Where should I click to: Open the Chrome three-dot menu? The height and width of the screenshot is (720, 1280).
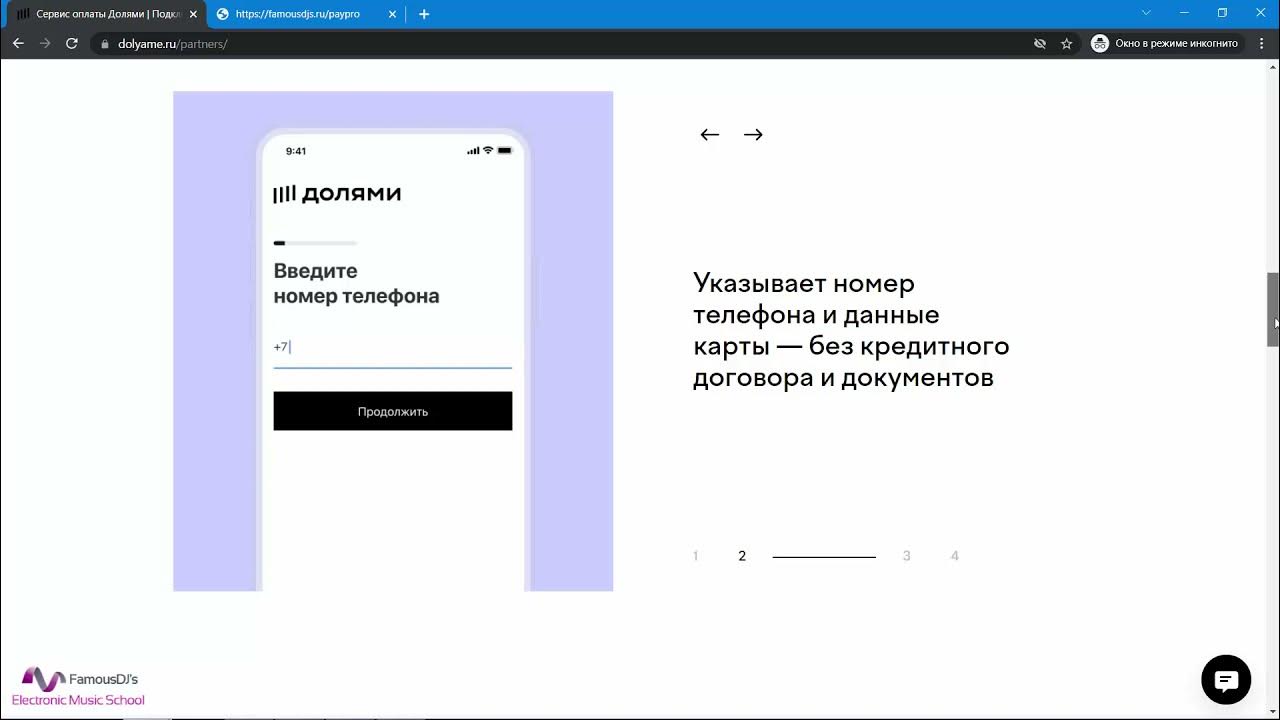(1261, 43)
